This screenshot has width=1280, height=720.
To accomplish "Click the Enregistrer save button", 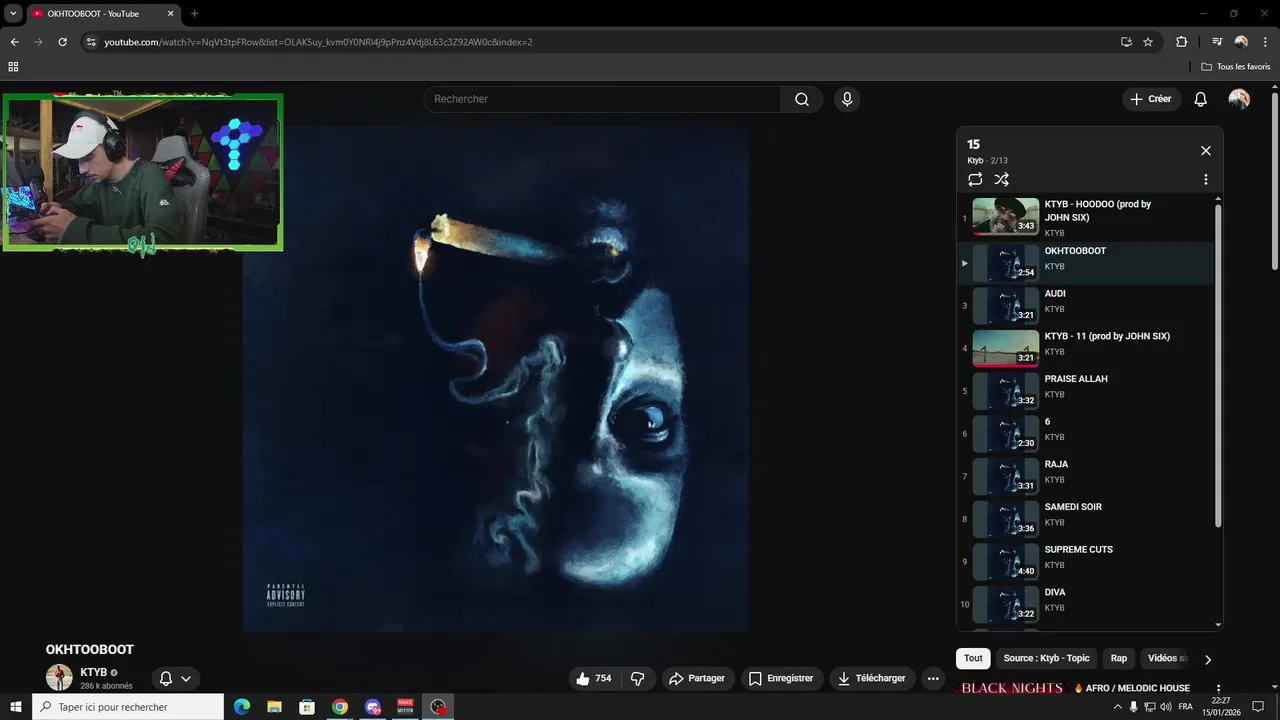I will click(x=782, y=678).
